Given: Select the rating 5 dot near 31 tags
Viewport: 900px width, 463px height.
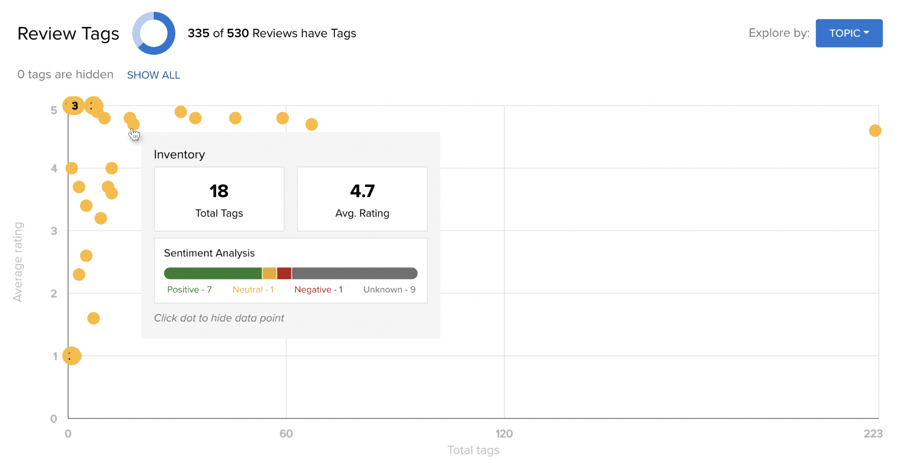Looking at the screenshot, I should [180, 112].
